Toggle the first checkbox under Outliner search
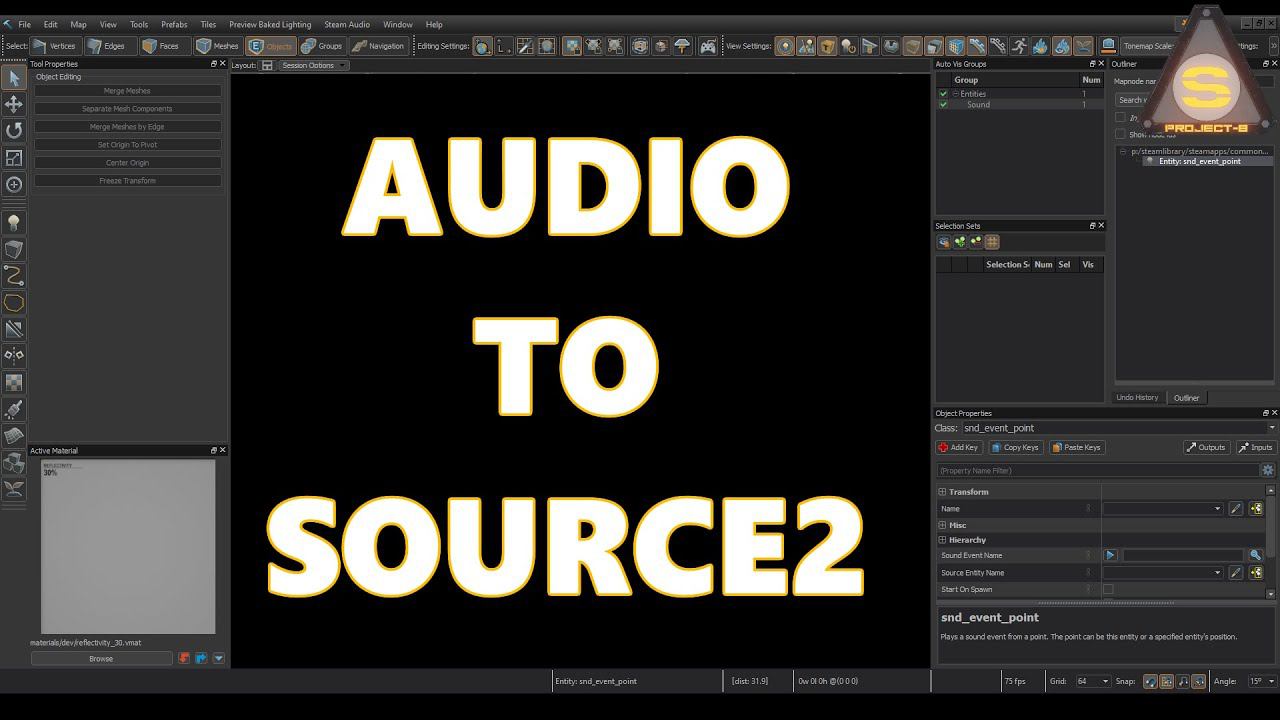This screenshot has width=1280, height=720. 1120,118
